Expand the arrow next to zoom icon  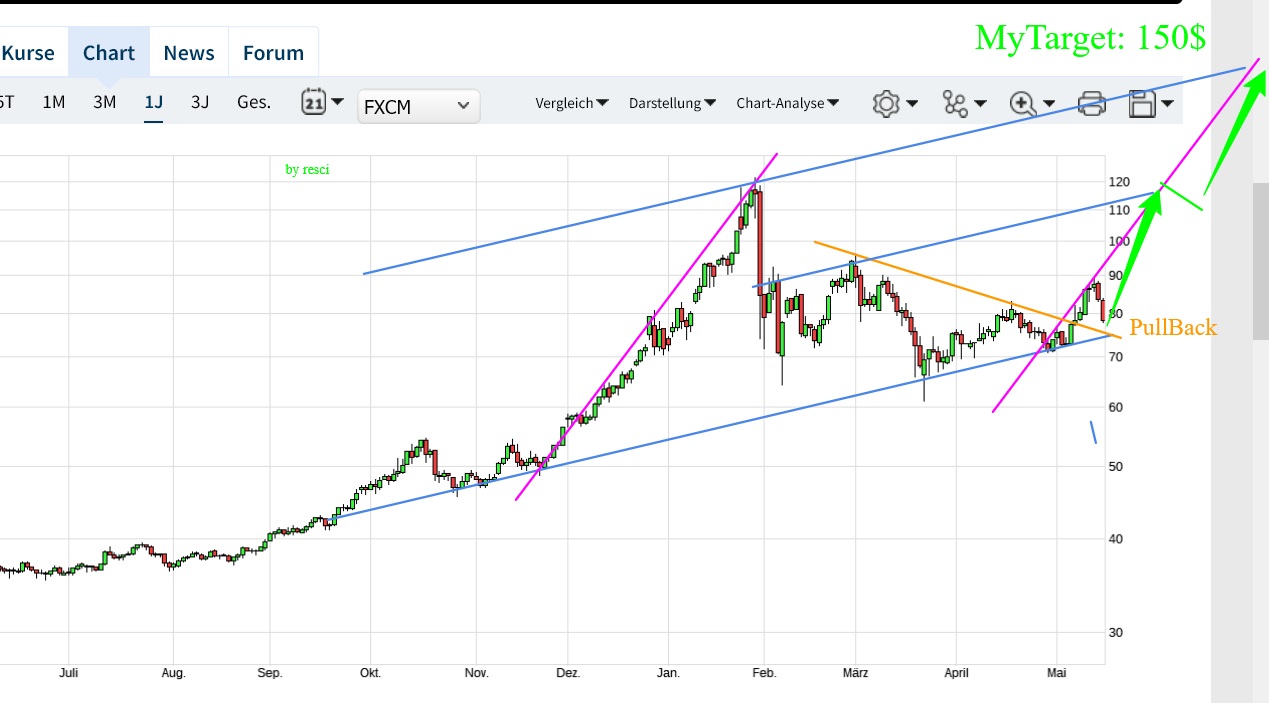click(x=1048, y=103)
